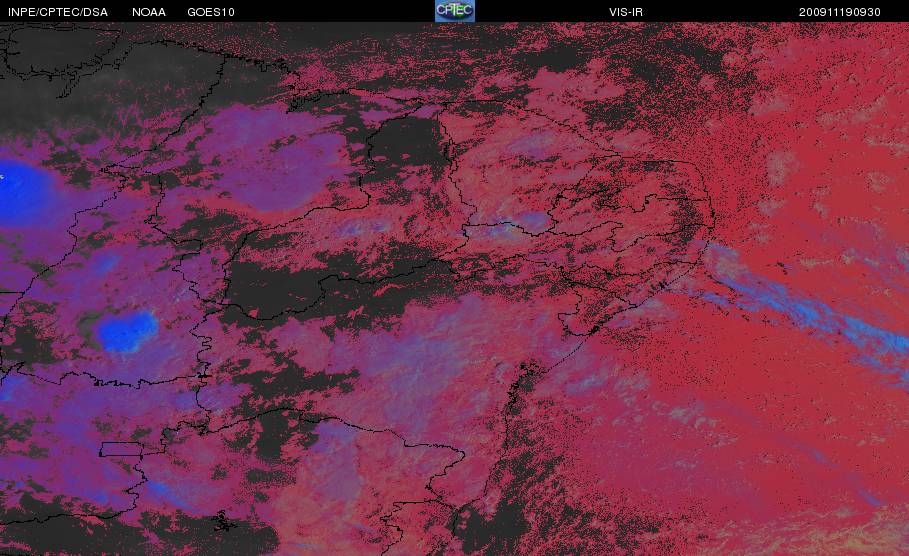Click the CPTEC logo in the header

click(454, 11)
